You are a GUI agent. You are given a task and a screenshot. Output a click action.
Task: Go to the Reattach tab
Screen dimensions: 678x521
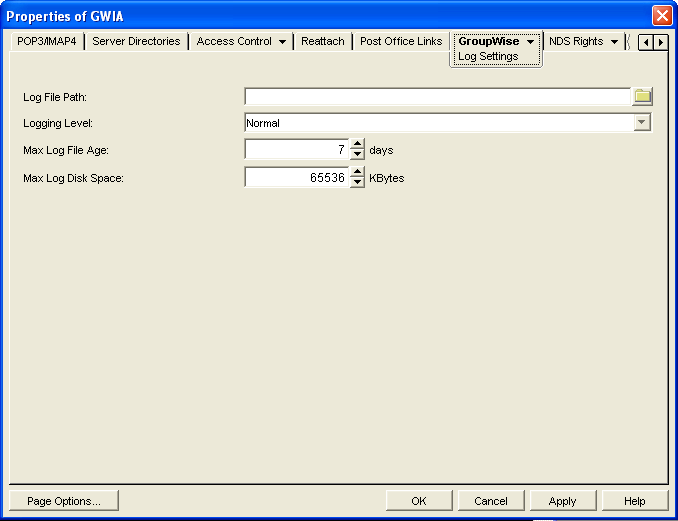pyautogui.click(x=323, y=41)
